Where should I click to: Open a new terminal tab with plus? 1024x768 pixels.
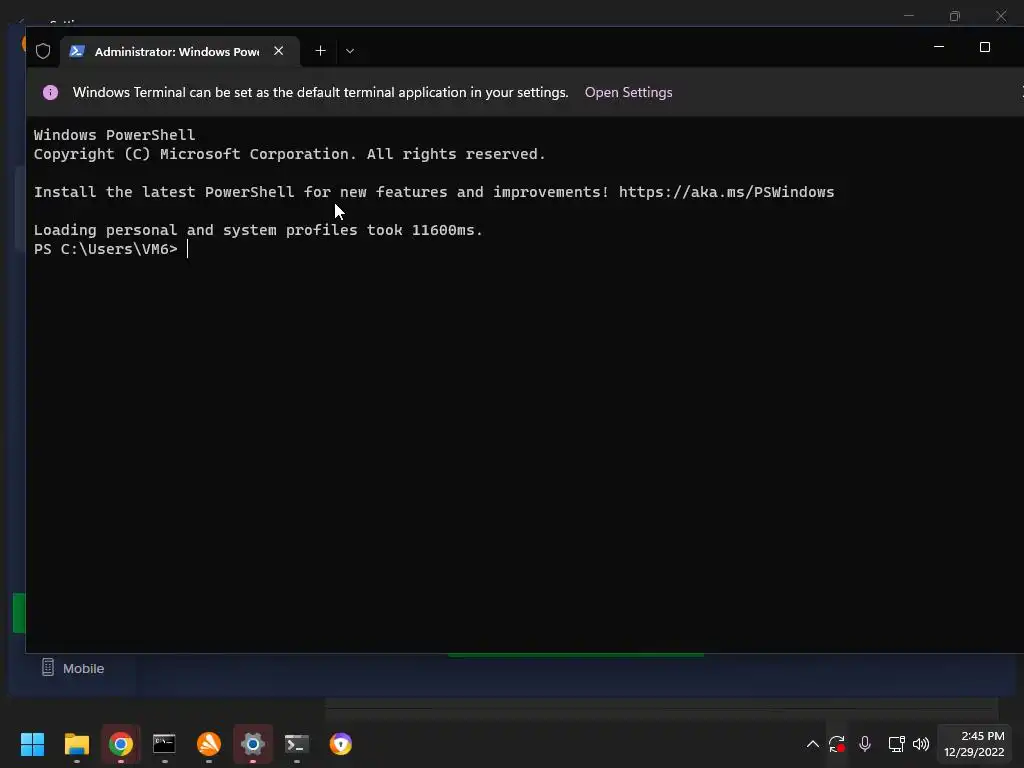point(320,51)
